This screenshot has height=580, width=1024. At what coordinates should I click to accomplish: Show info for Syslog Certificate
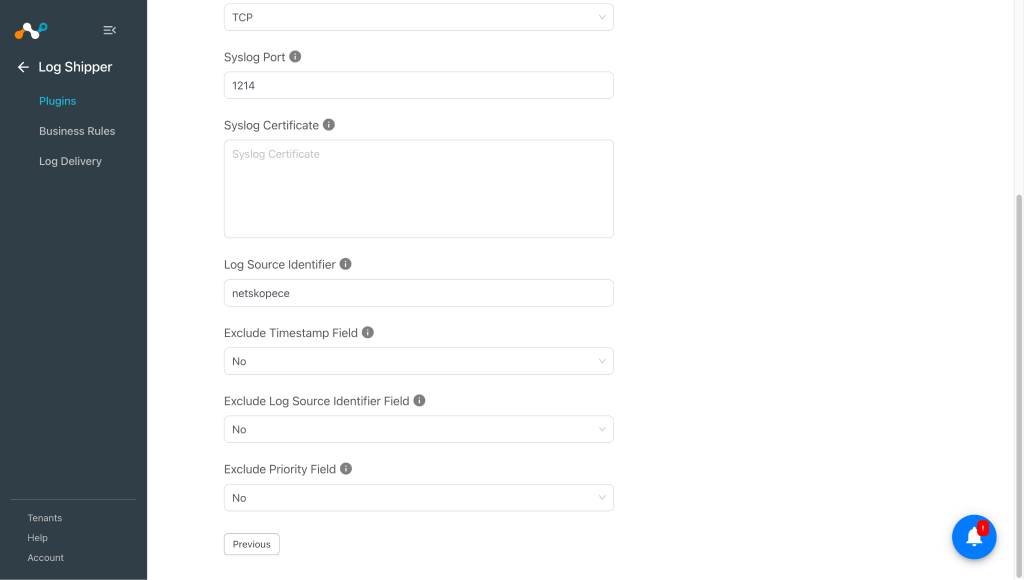click(x=329, y=125)
